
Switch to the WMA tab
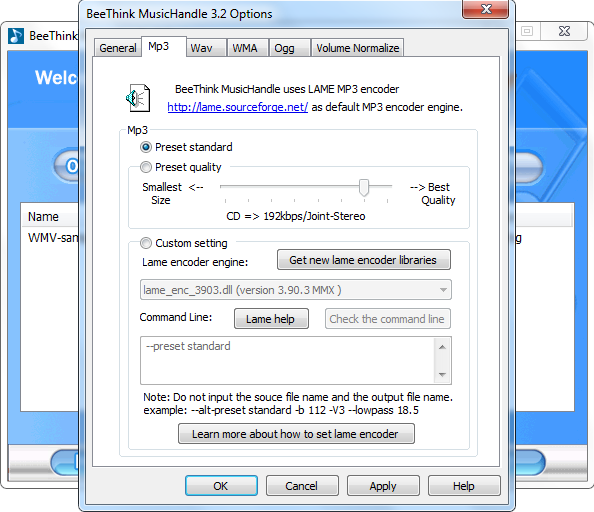pos(248,48)
